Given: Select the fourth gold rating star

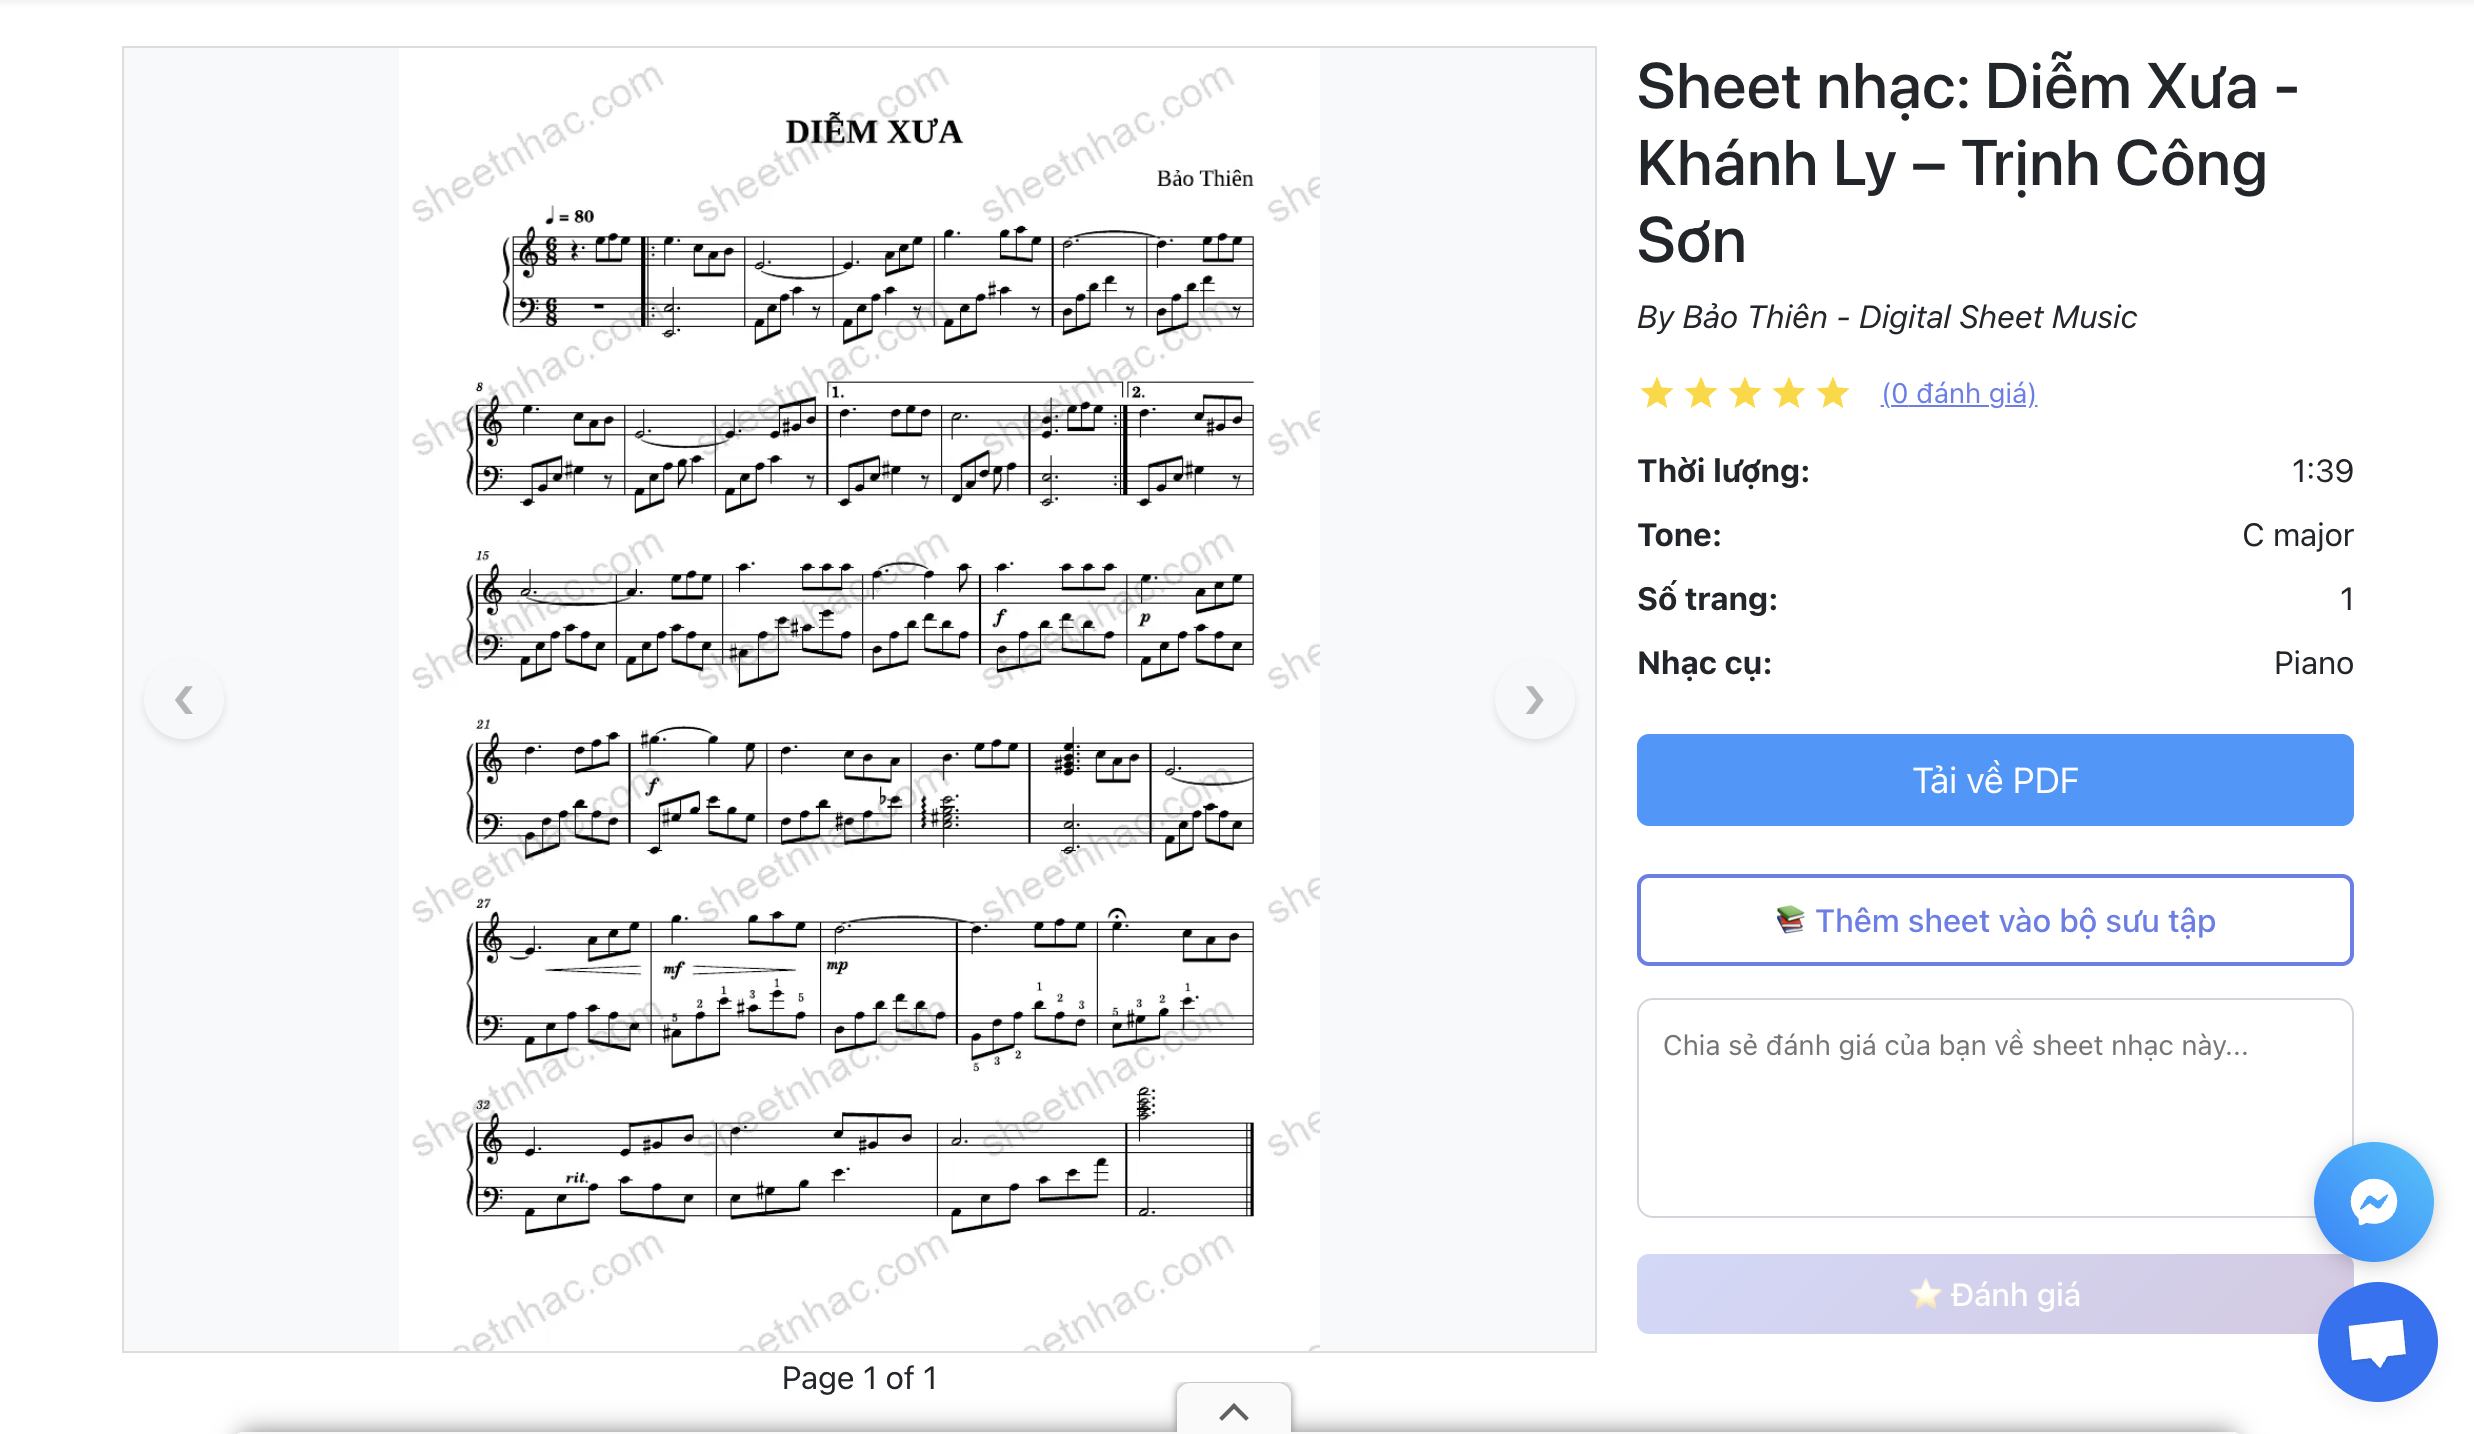Looking at the screenshot, I should [1788, 392].
